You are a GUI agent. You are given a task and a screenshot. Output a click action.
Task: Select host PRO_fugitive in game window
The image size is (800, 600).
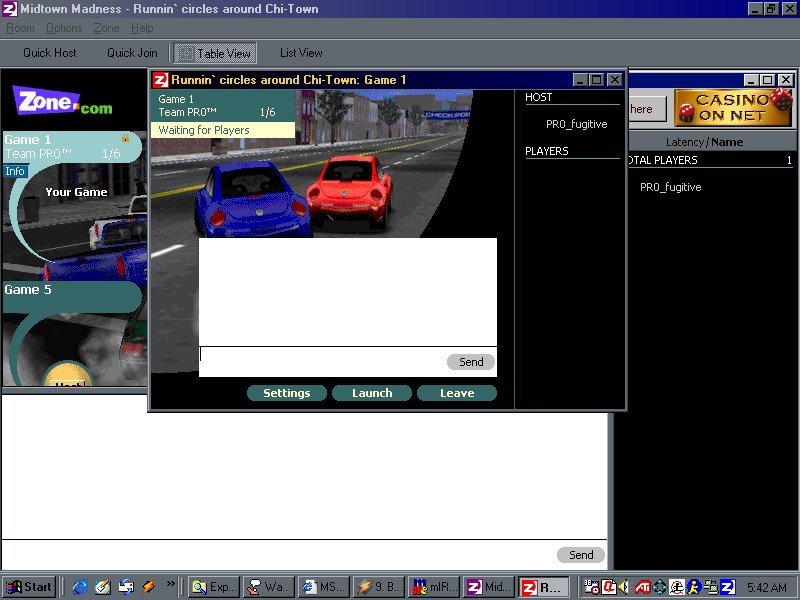[x=577, y=124]
